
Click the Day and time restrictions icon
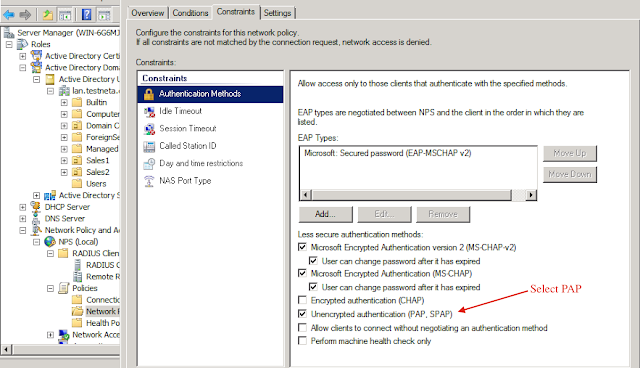[x=149, y=164]
